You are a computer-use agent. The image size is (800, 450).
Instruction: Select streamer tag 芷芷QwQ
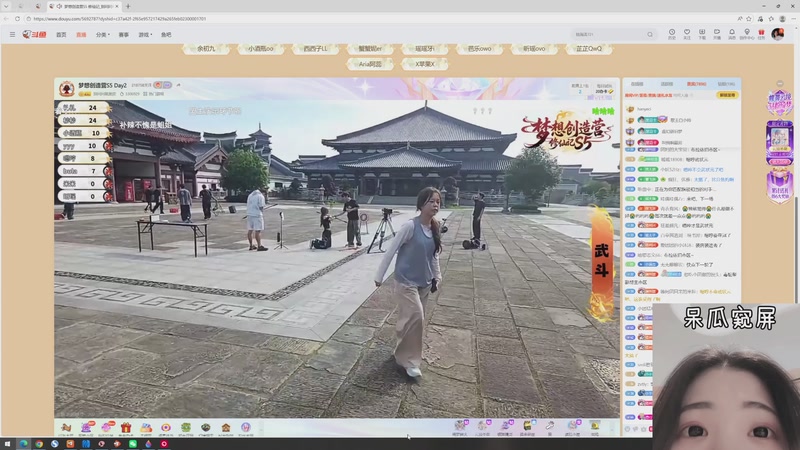(x=589, y=49)
